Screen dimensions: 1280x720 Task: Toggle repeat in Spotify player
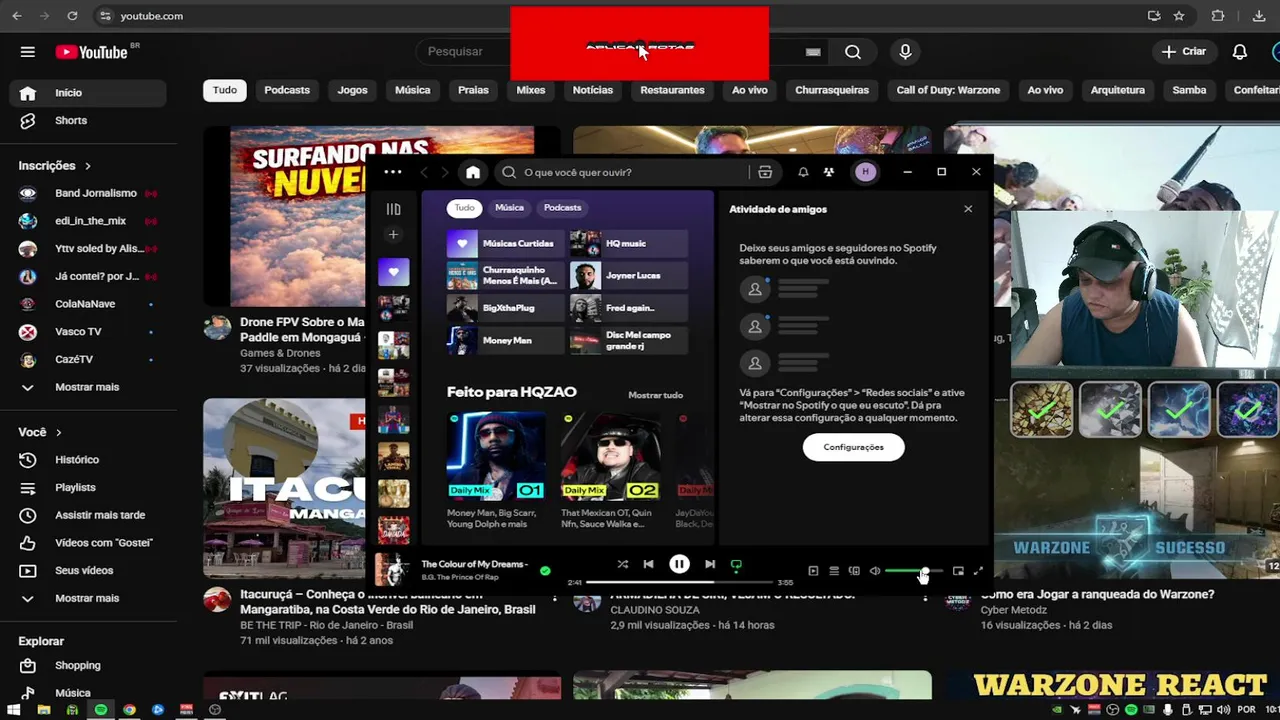(x=736, y=565)
